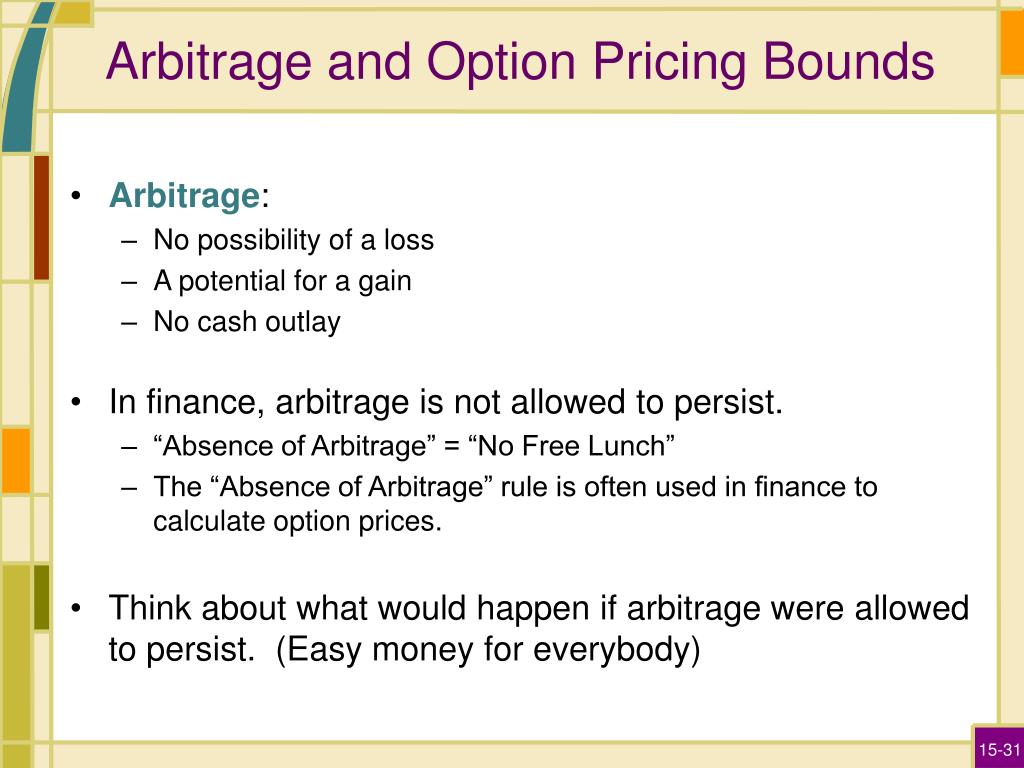Click the slide title "Arbitrage and Option Pricing Bounds"

(520, 63)
